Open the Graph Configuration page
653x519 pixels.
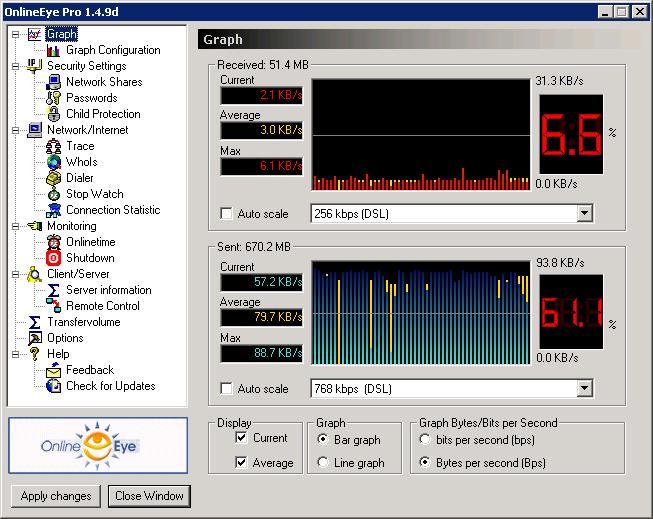tap(113, 50)
